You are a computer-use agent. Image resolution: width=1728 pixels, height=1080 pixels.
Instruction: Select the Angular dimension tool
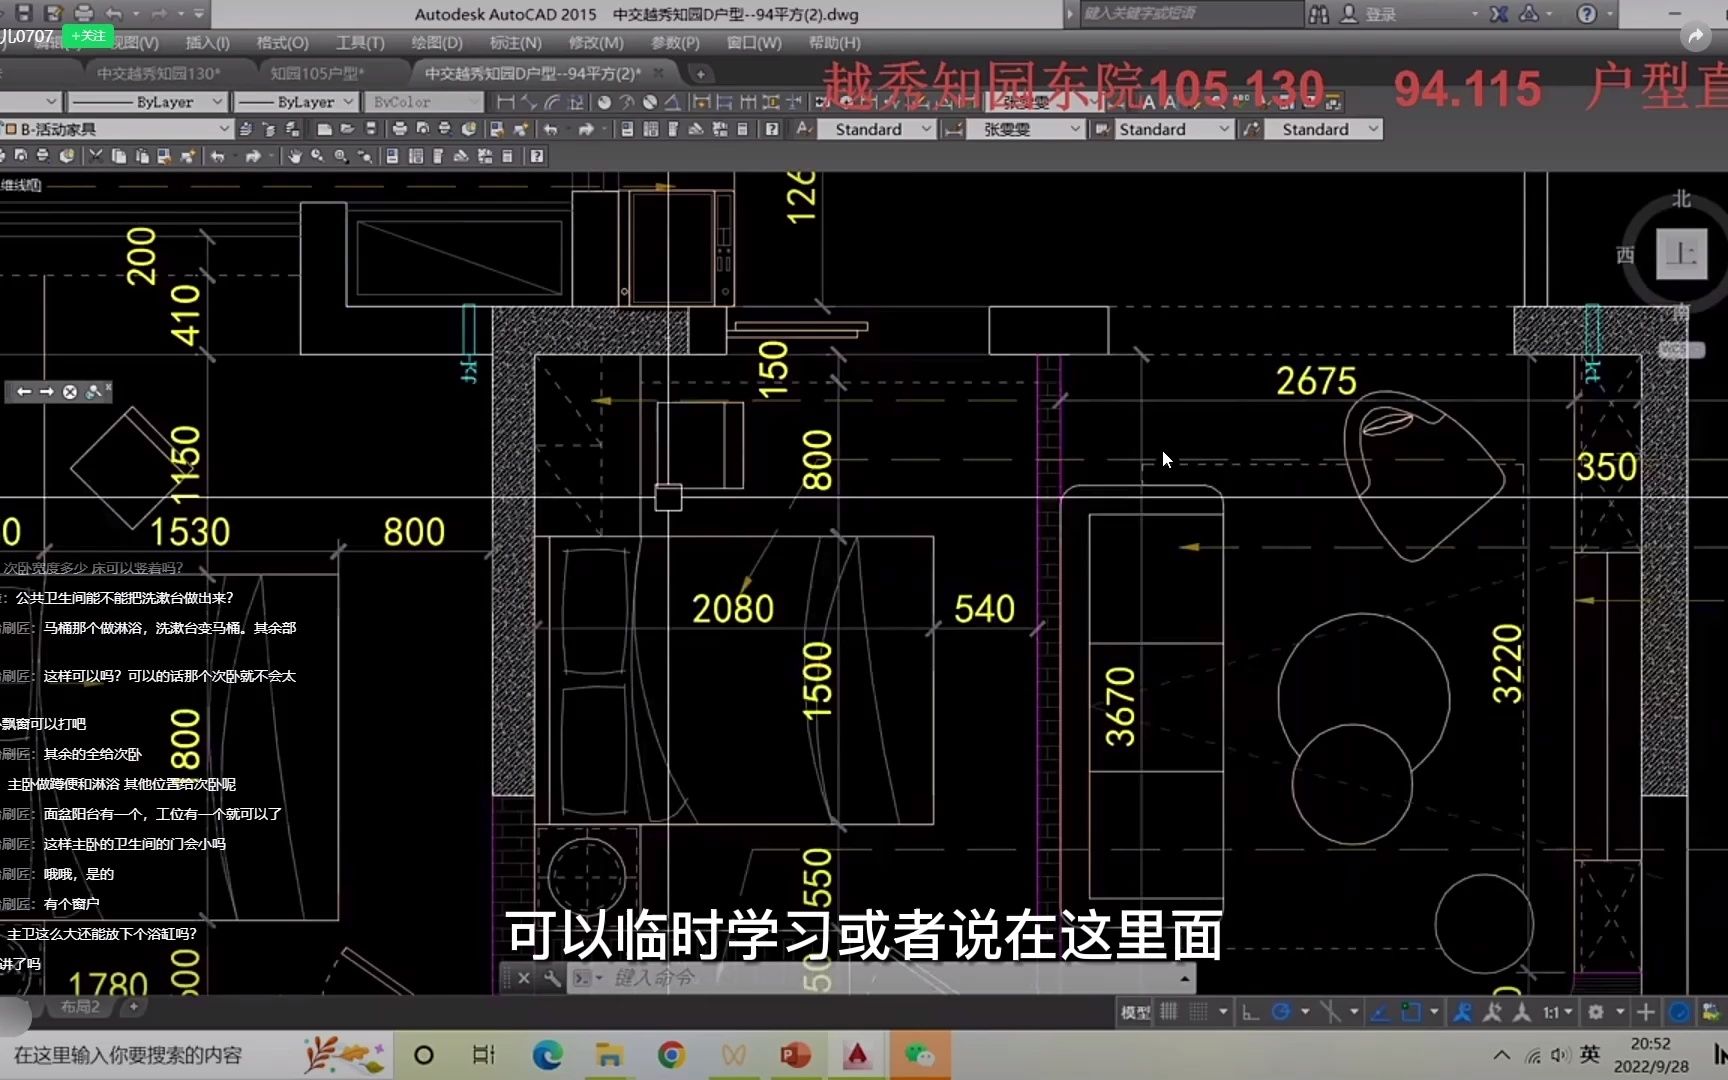tap(672, 102)
